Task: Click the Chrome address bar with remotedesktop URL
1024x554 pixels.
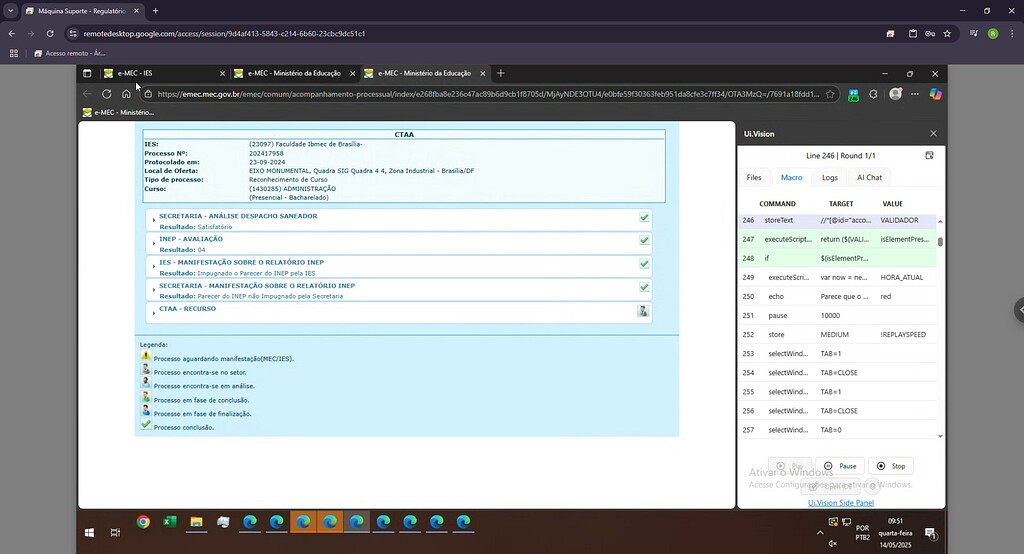Action: [224, 33]
